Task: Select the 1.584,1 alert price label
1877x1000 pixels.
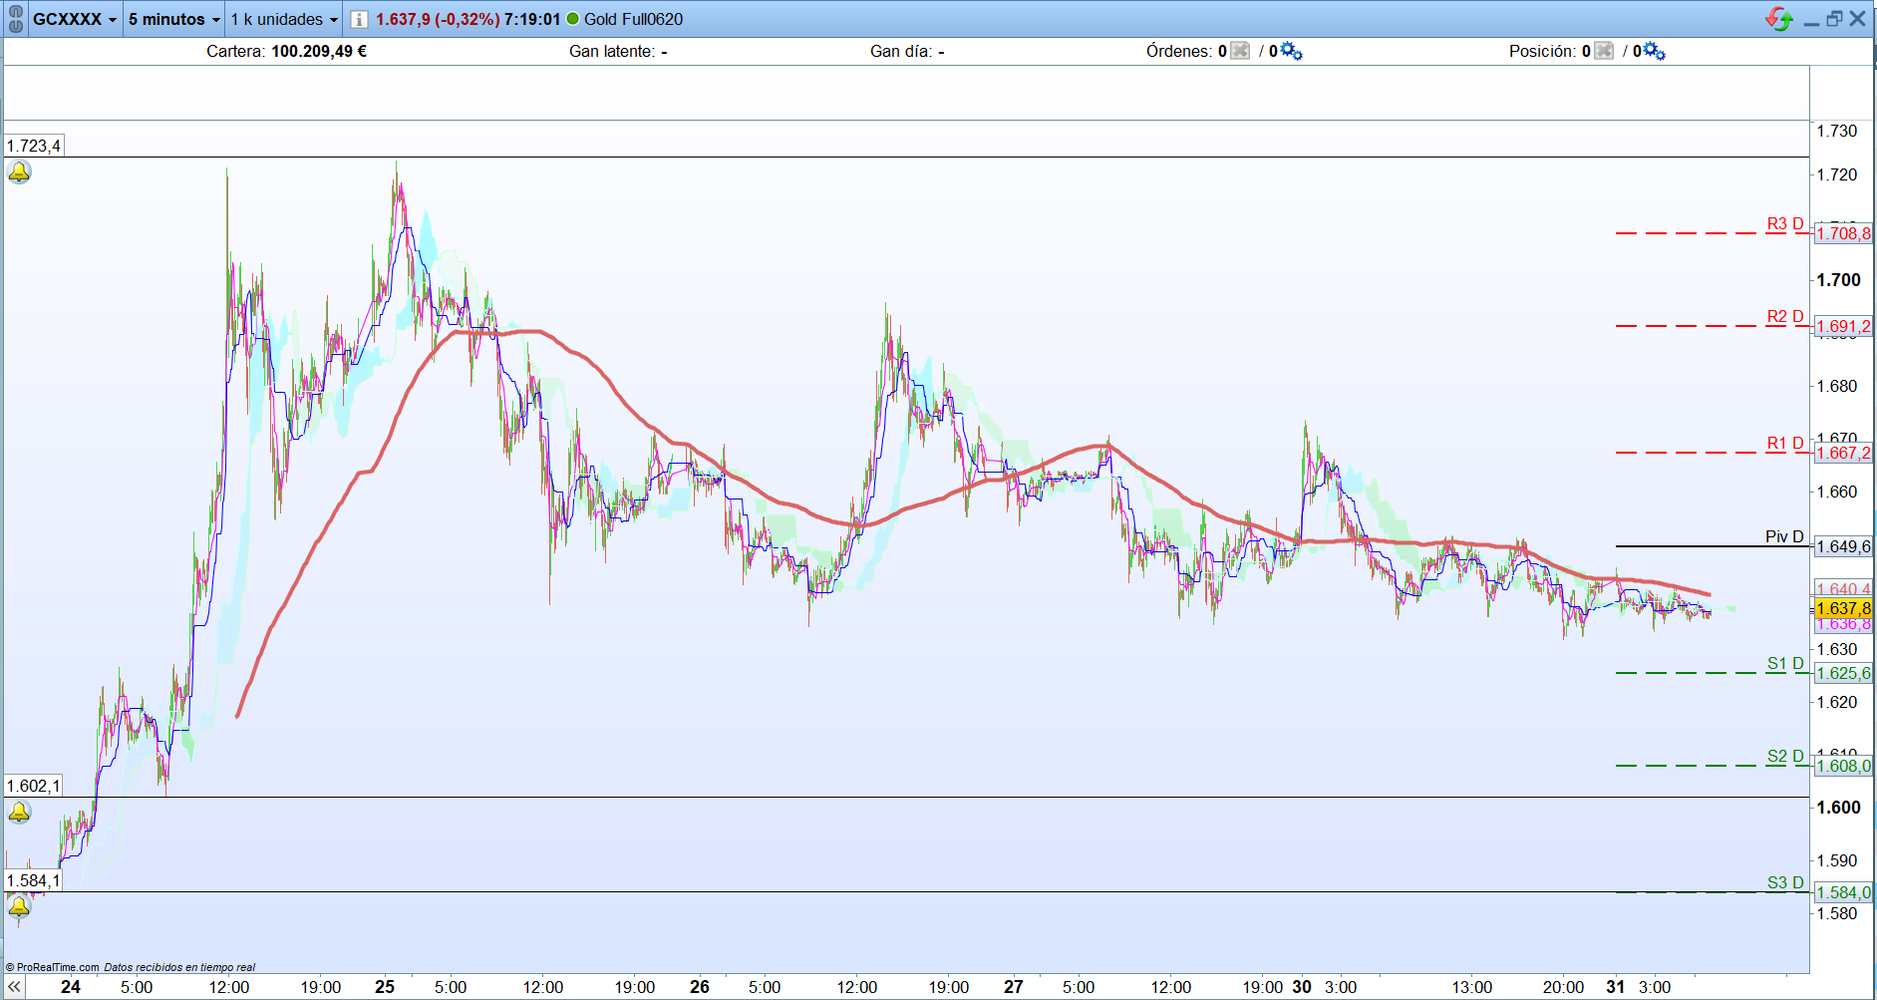Action: coord(34,881)
